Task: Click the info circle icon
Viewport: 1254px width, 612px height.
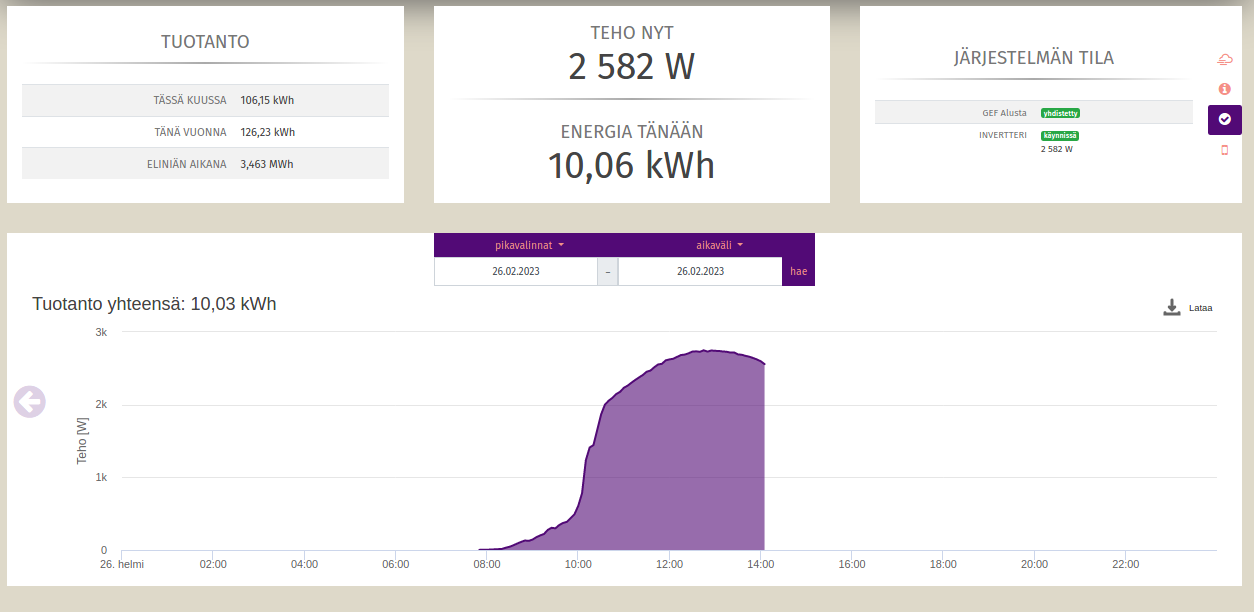Action: click(1224, 89)
